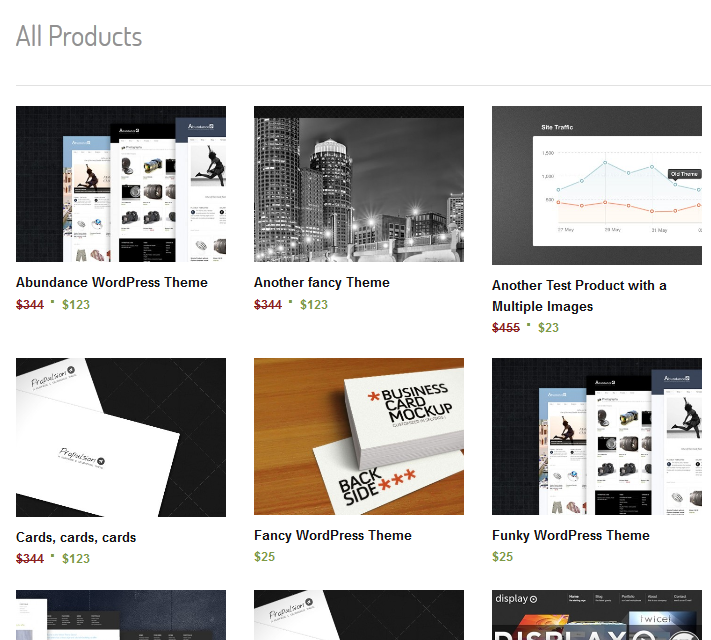Screen dimensions: 711x640
Task: Open the Funky WordPress Theme product image
Action: coord(597,436)
